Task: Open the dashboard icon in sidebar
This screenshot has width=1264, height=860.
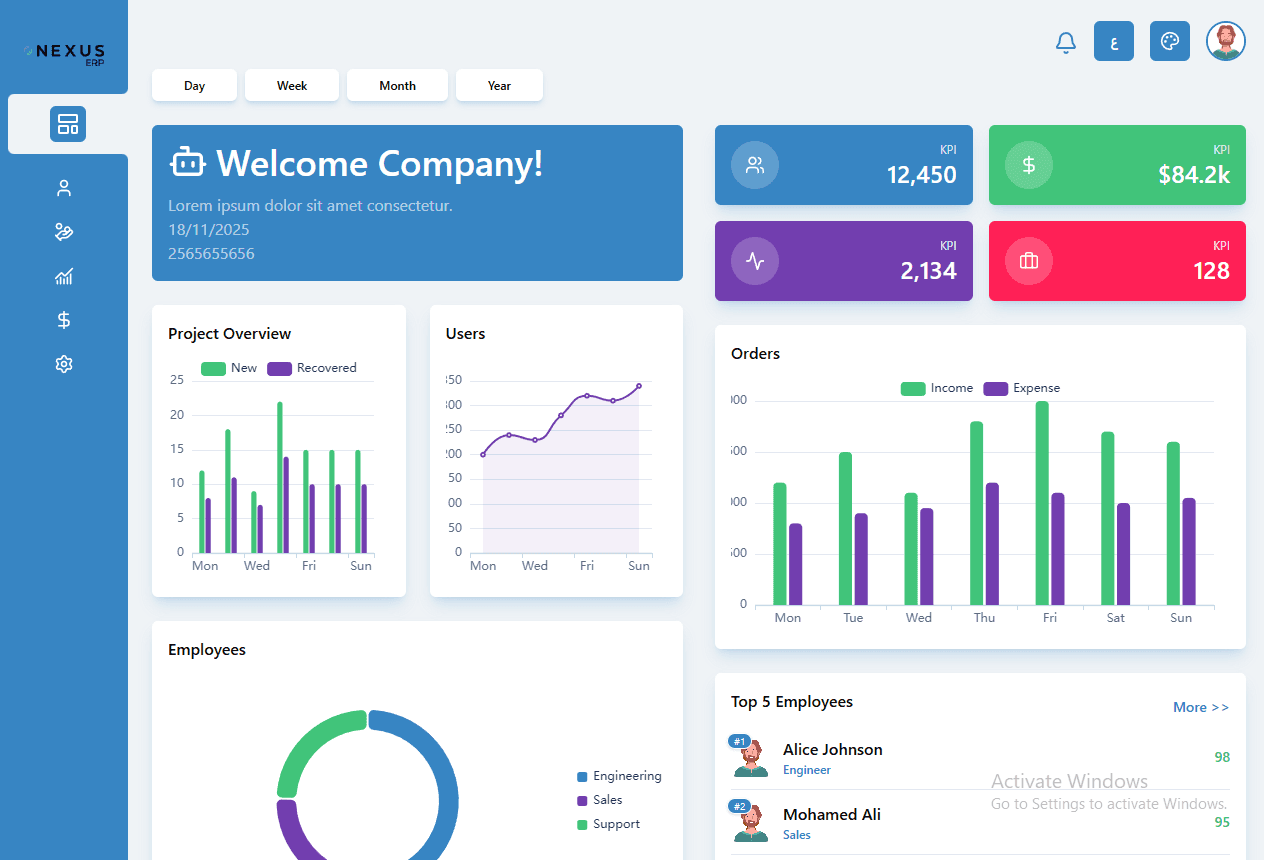Action: [x=68, y=124]
